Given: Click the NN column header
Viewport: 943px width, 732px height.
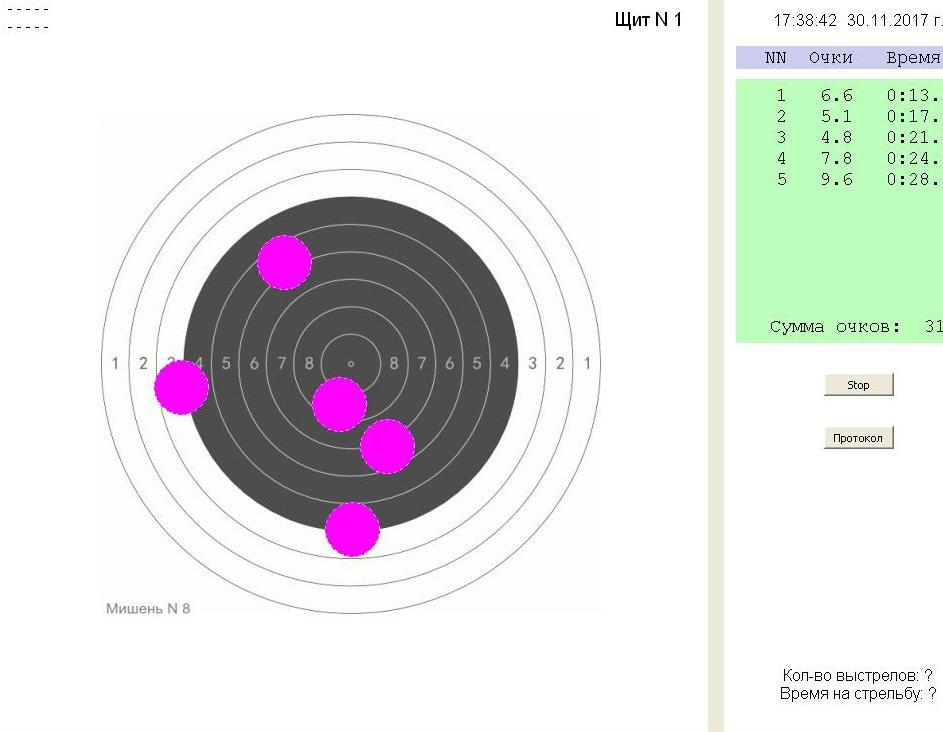Looking at the screenshot, I should [776, 58].
